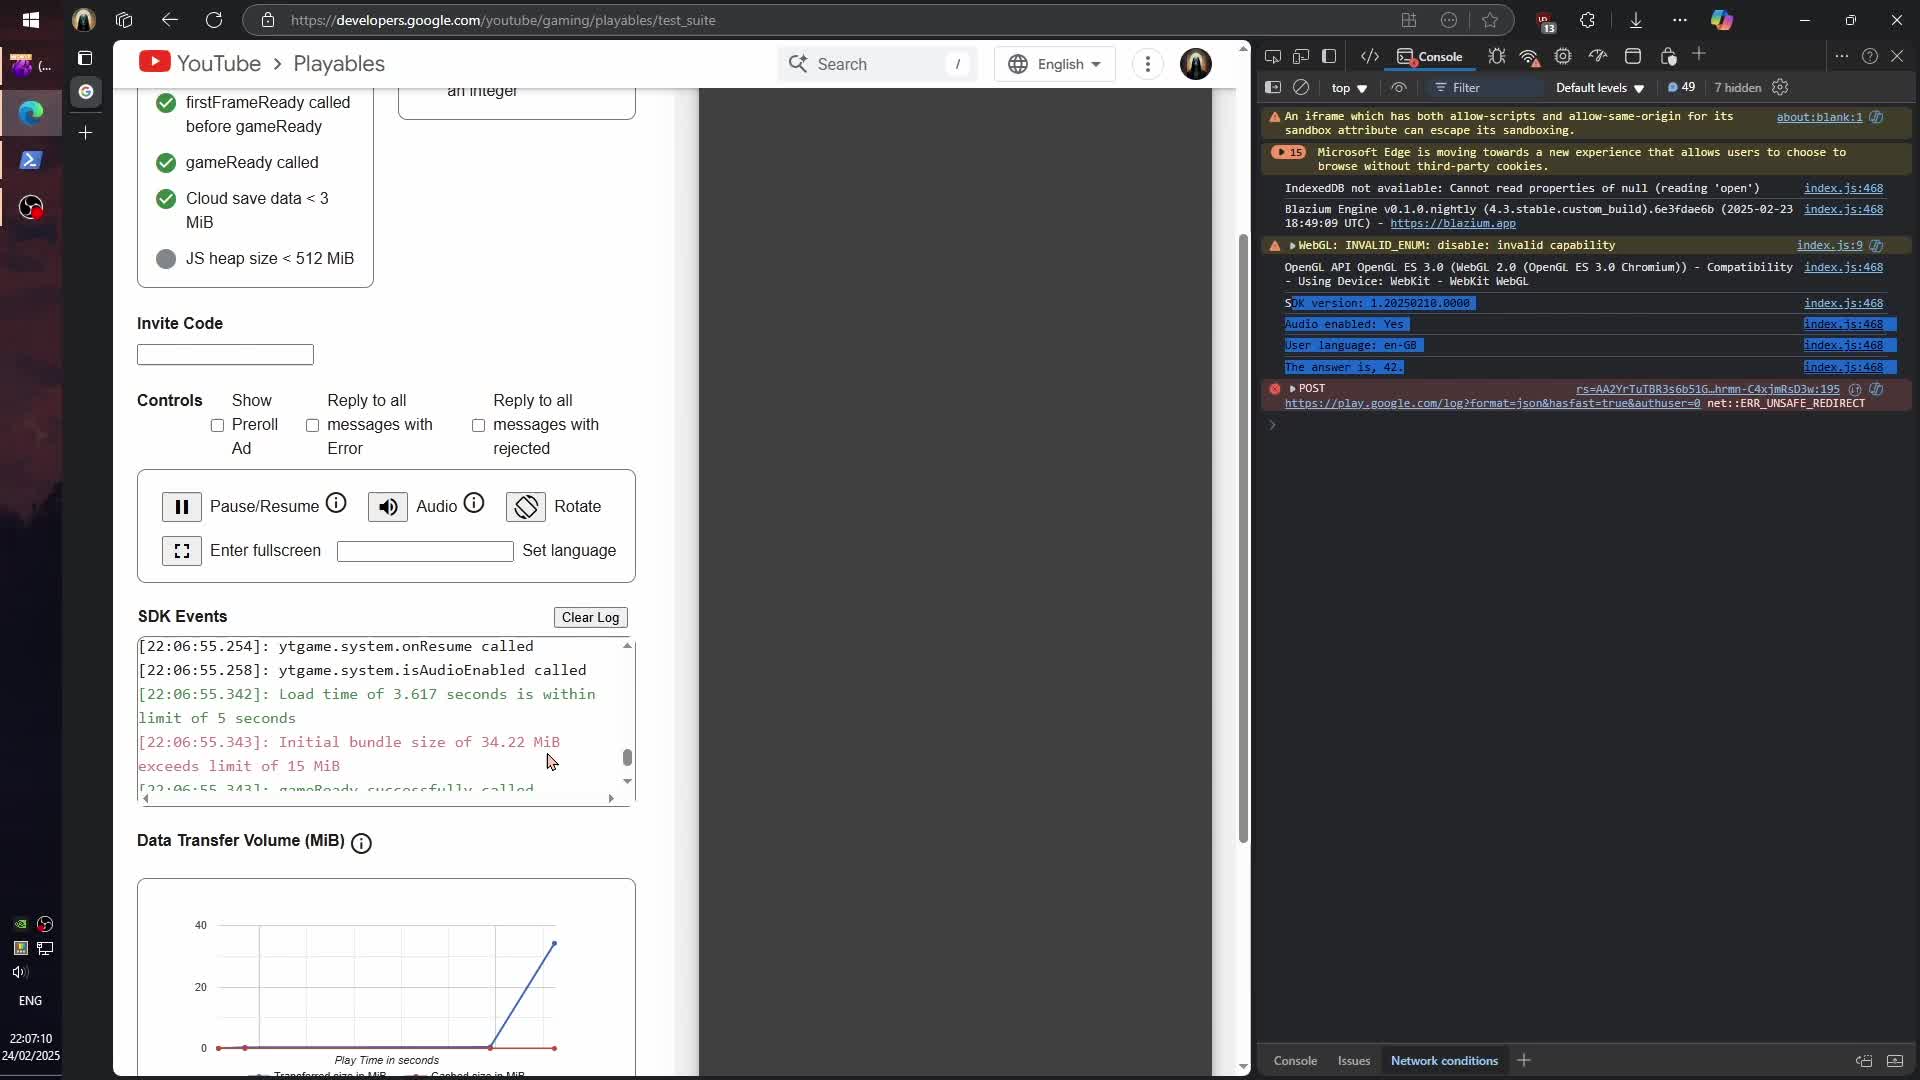The height and width of the screenshot is (1080, 1920).
Task: Switch to the Issues tab in the drawer
Action: pyautogui.click(x=1354, y=1061)
